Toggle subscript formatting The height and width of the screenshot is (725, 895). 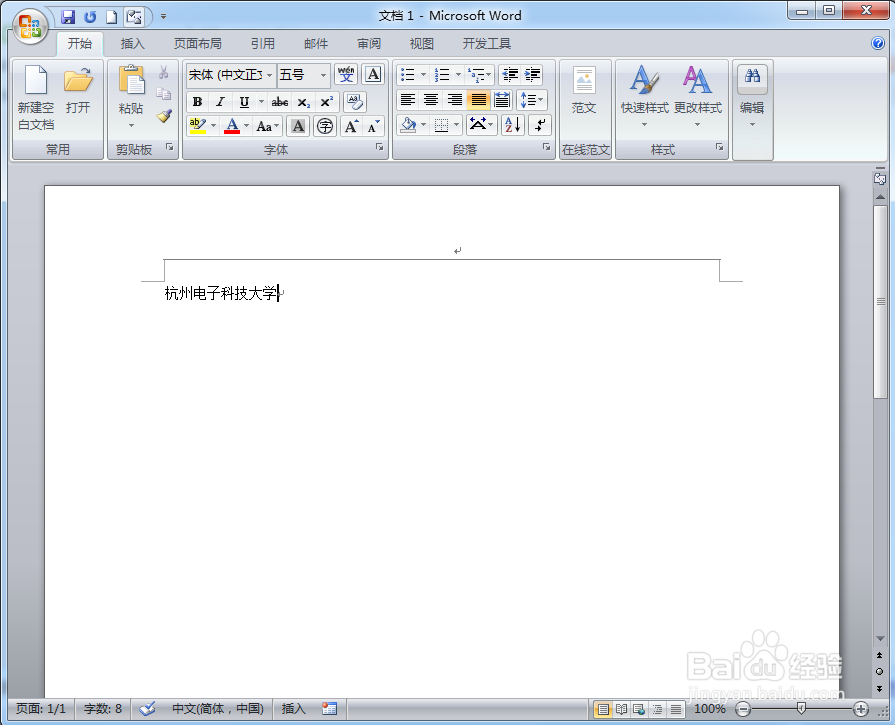[304, 102]
